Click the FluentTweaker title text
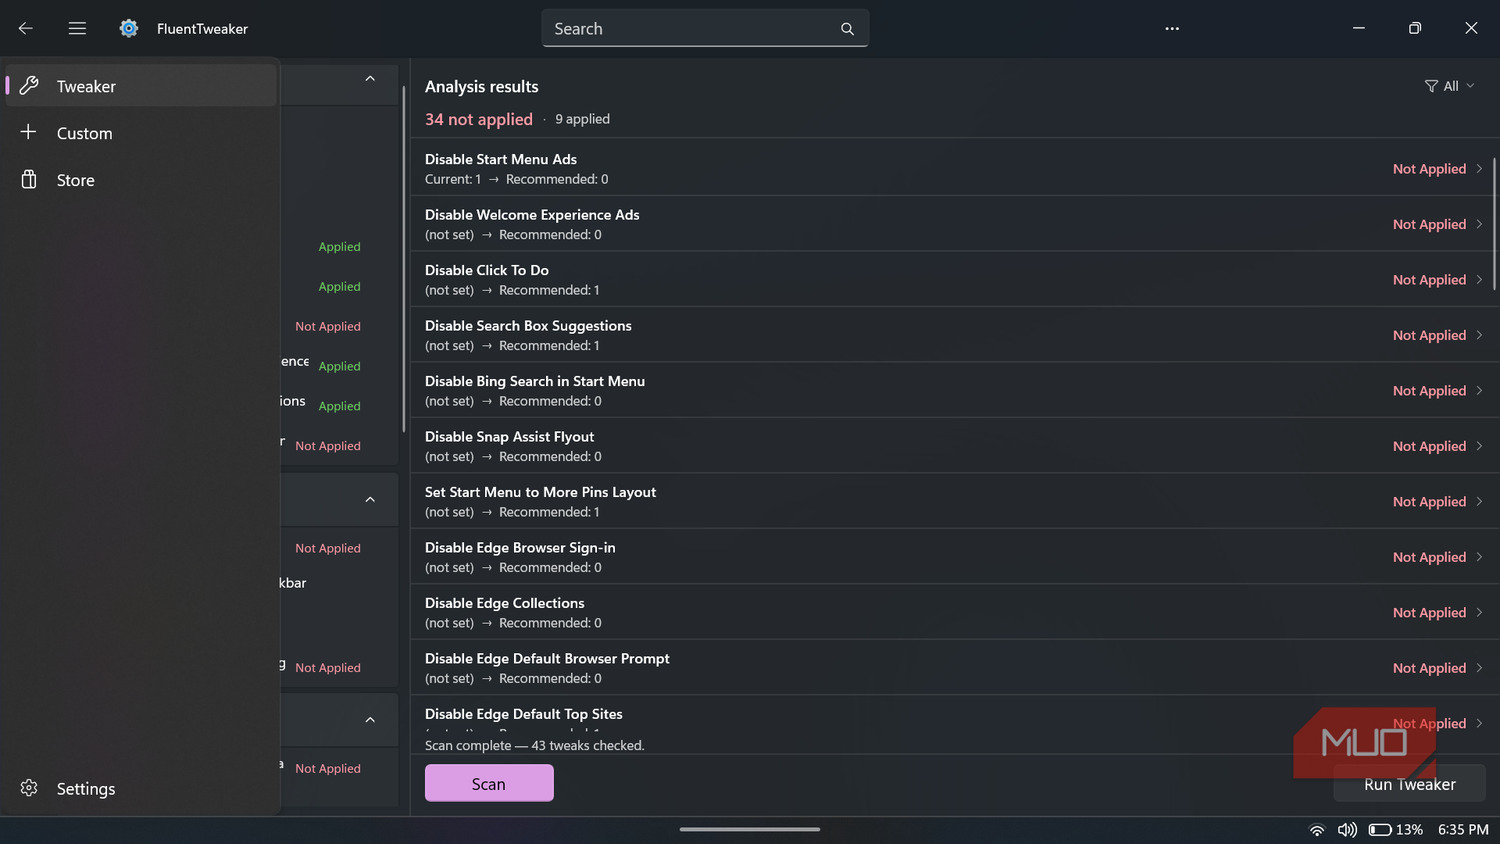 click(x=202, y=29)
